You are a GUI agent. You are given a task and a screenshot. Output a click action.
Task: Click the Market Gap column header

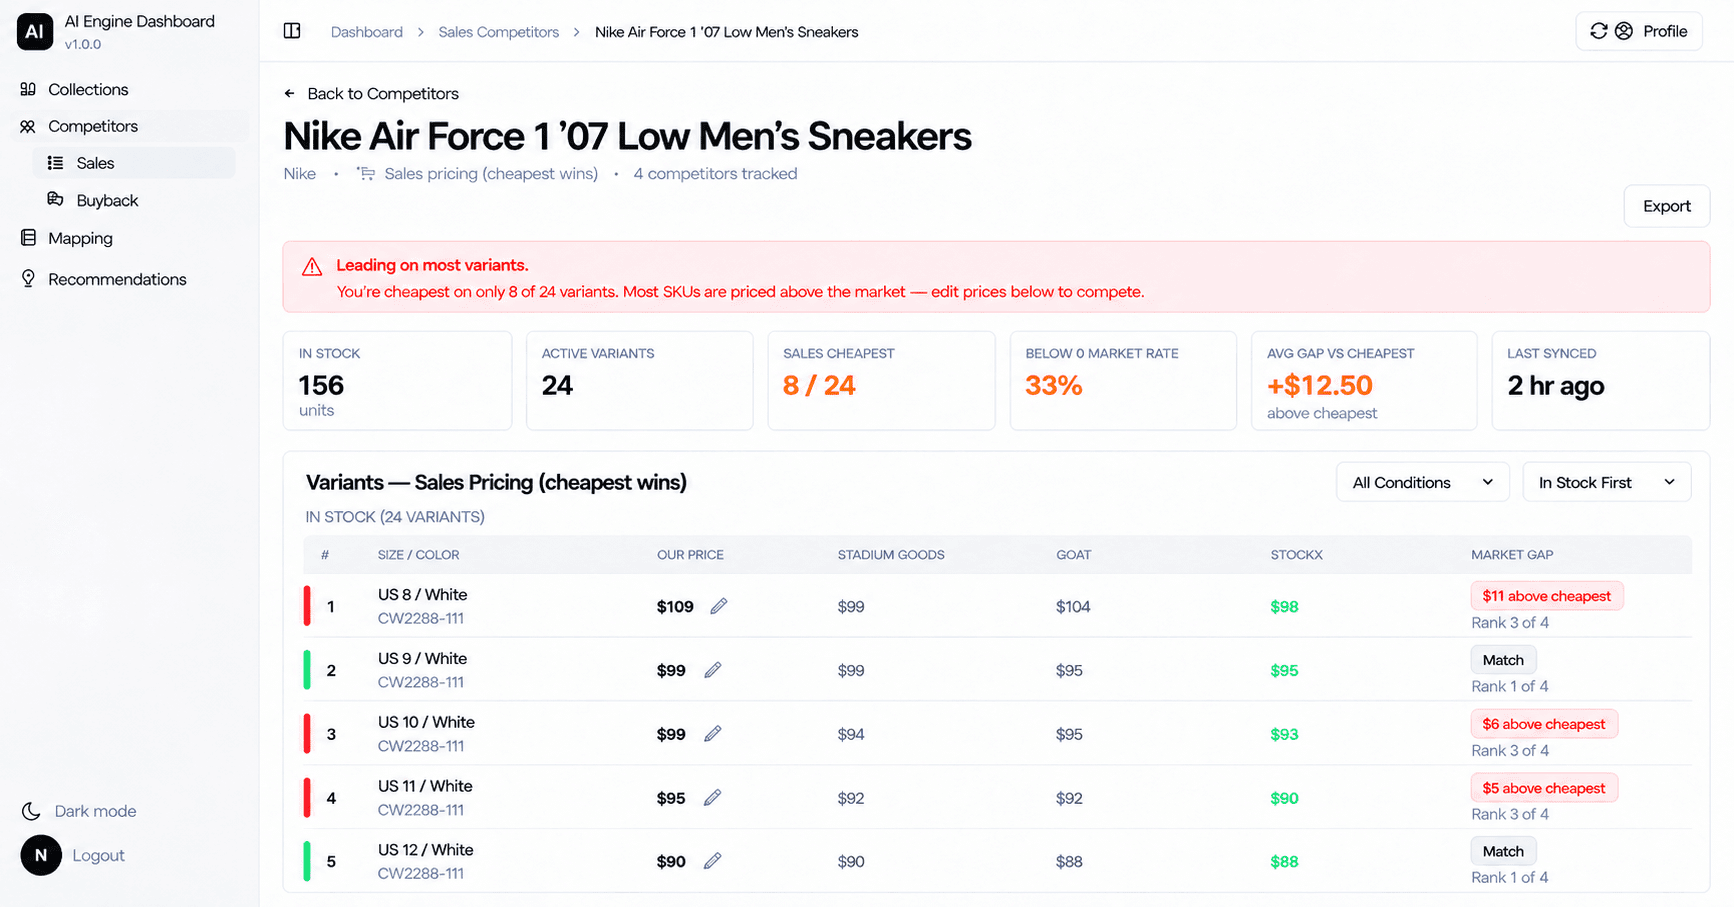point(1512,555)
